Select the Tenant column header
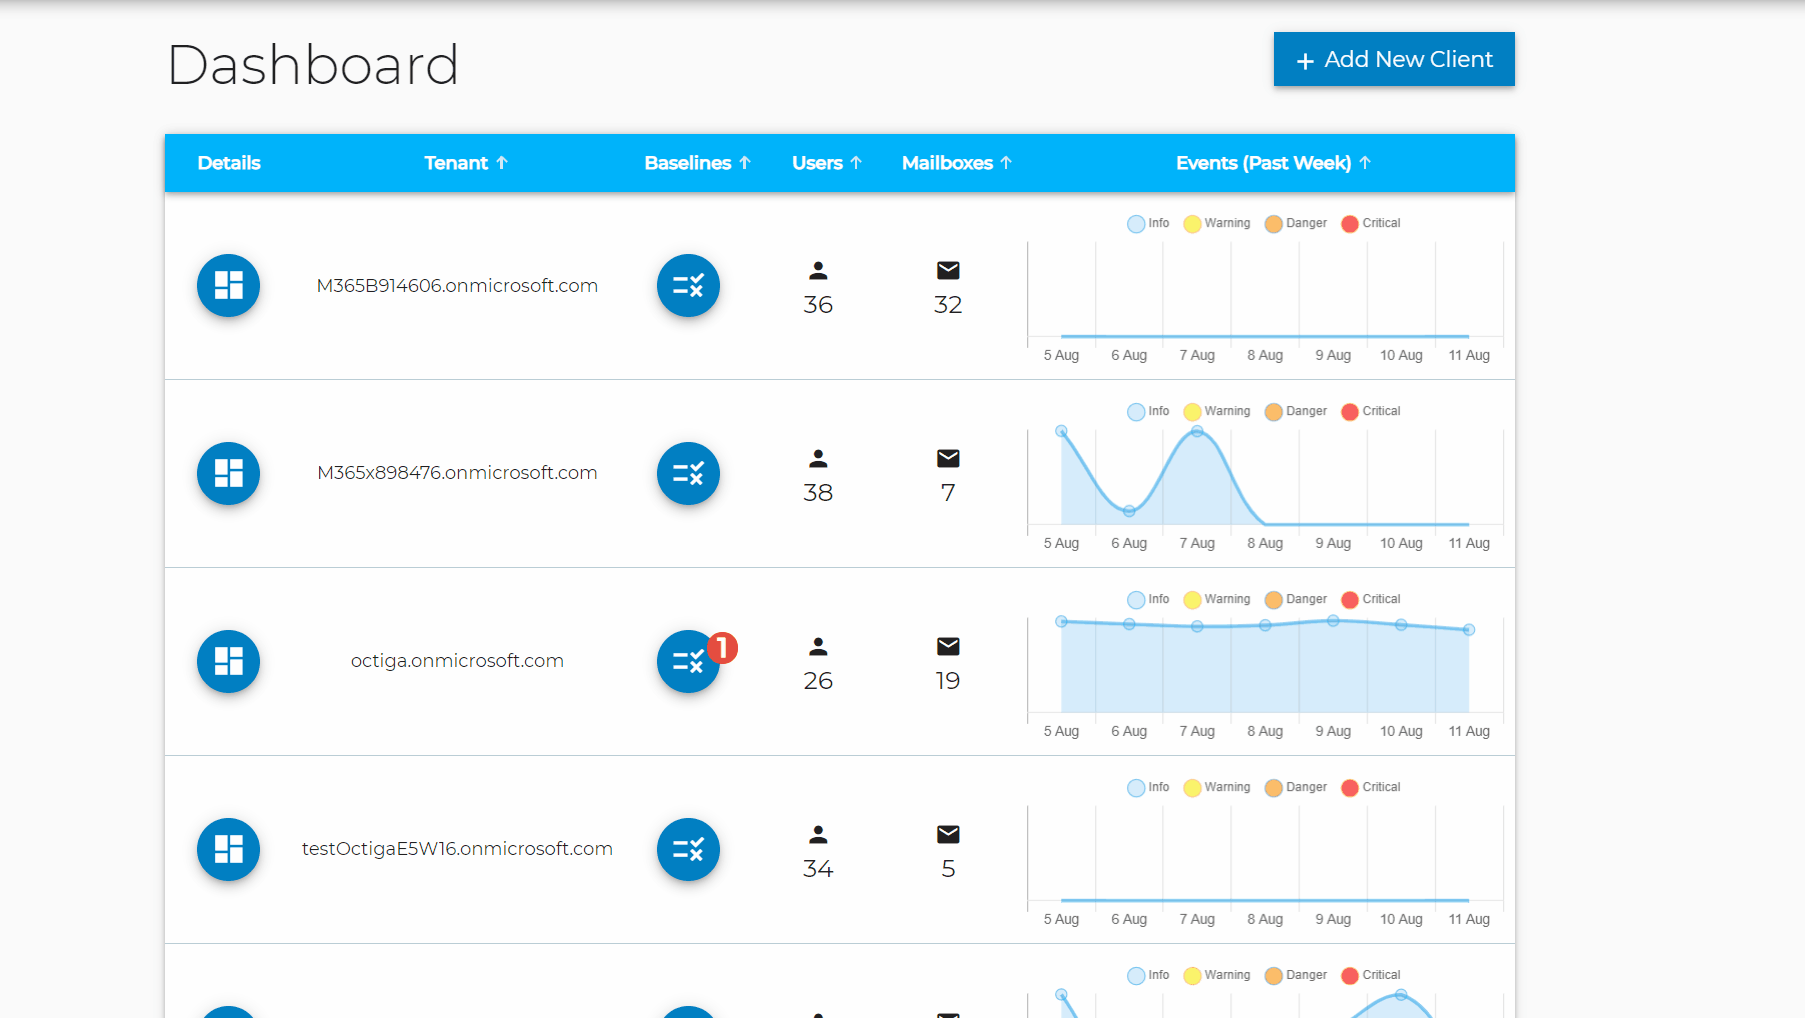The image size is (1805, 1018). [x=466, y=163]
